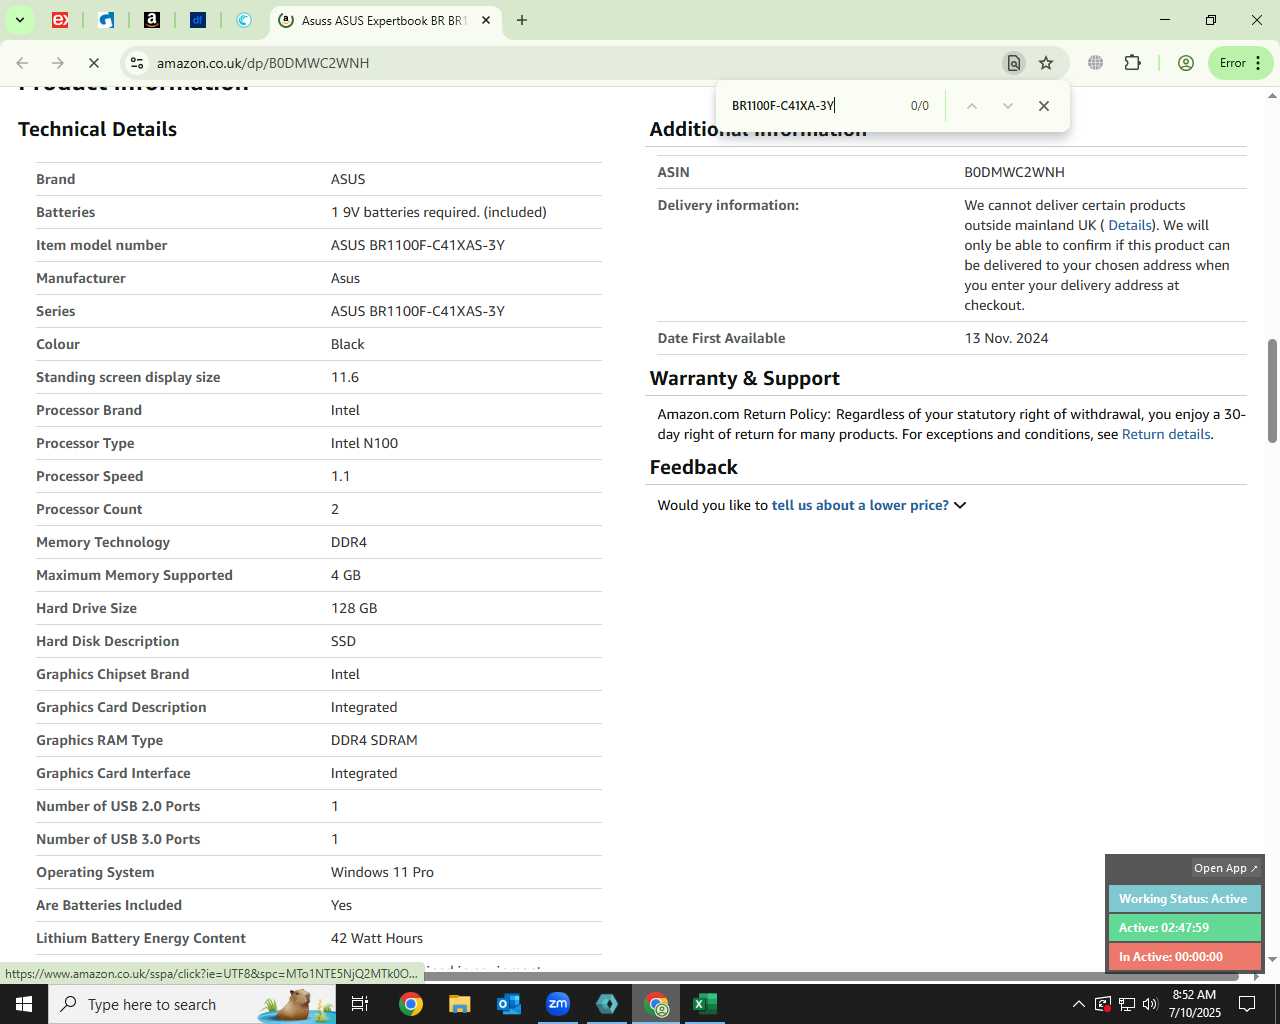The image size is (1280, 1024).
Task: Click the find bar search text field
Action: coord(815,106)
